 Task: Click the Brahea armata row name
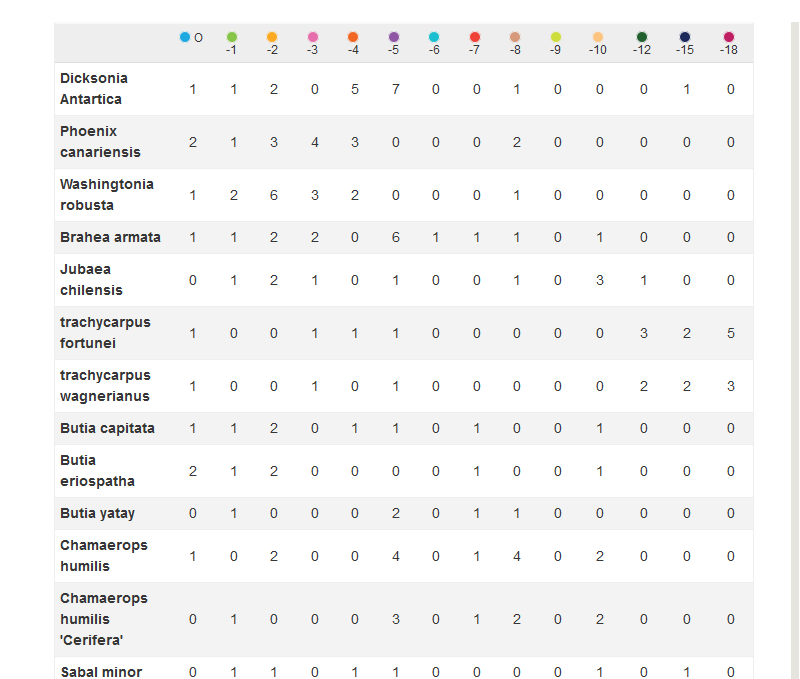point(110,237)
